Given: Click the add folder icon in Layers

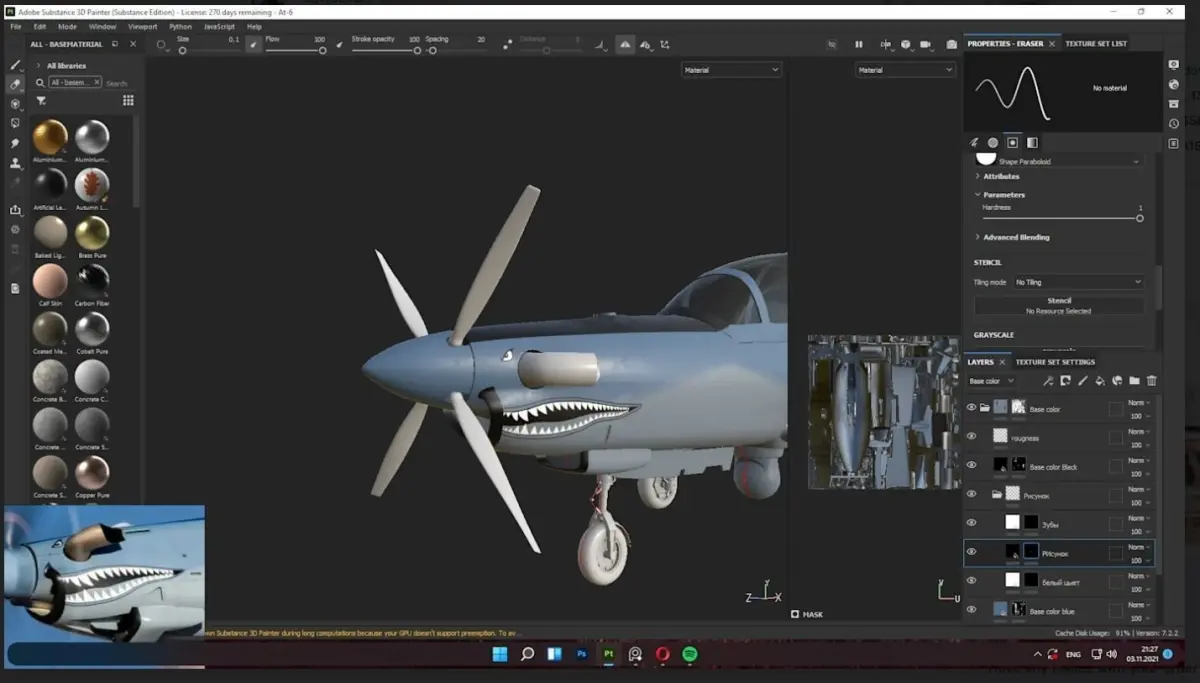Looking at the screenshot, I should (x=1134, y=381).
